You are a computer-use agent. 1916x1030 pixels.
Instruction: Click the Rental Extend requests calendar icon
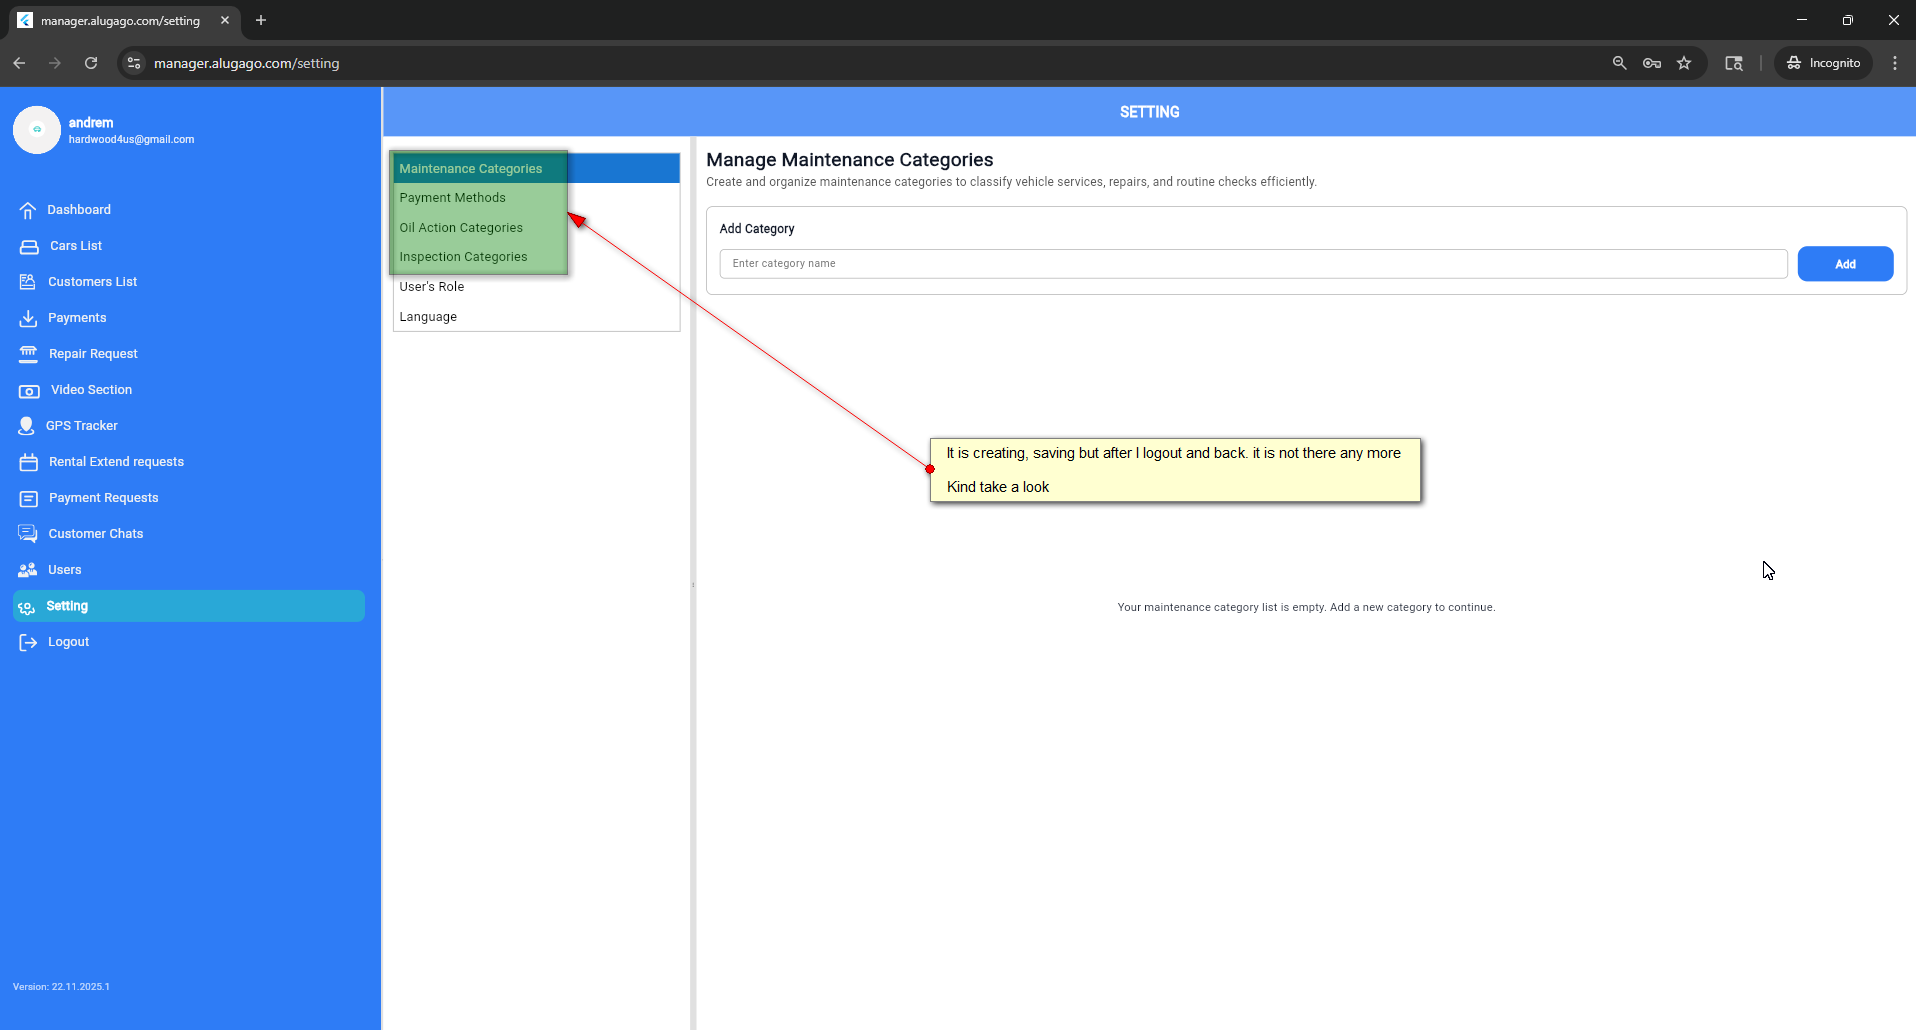click(x=28, y=462)
